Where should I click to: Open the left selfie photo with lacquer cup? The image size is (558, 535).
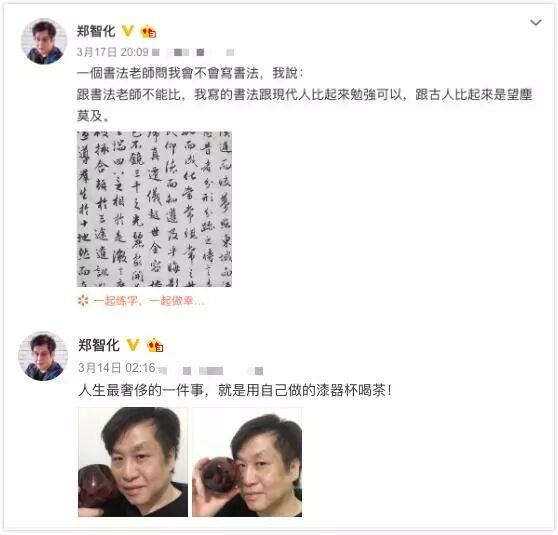pyautogui.click(x=133, y=462)
